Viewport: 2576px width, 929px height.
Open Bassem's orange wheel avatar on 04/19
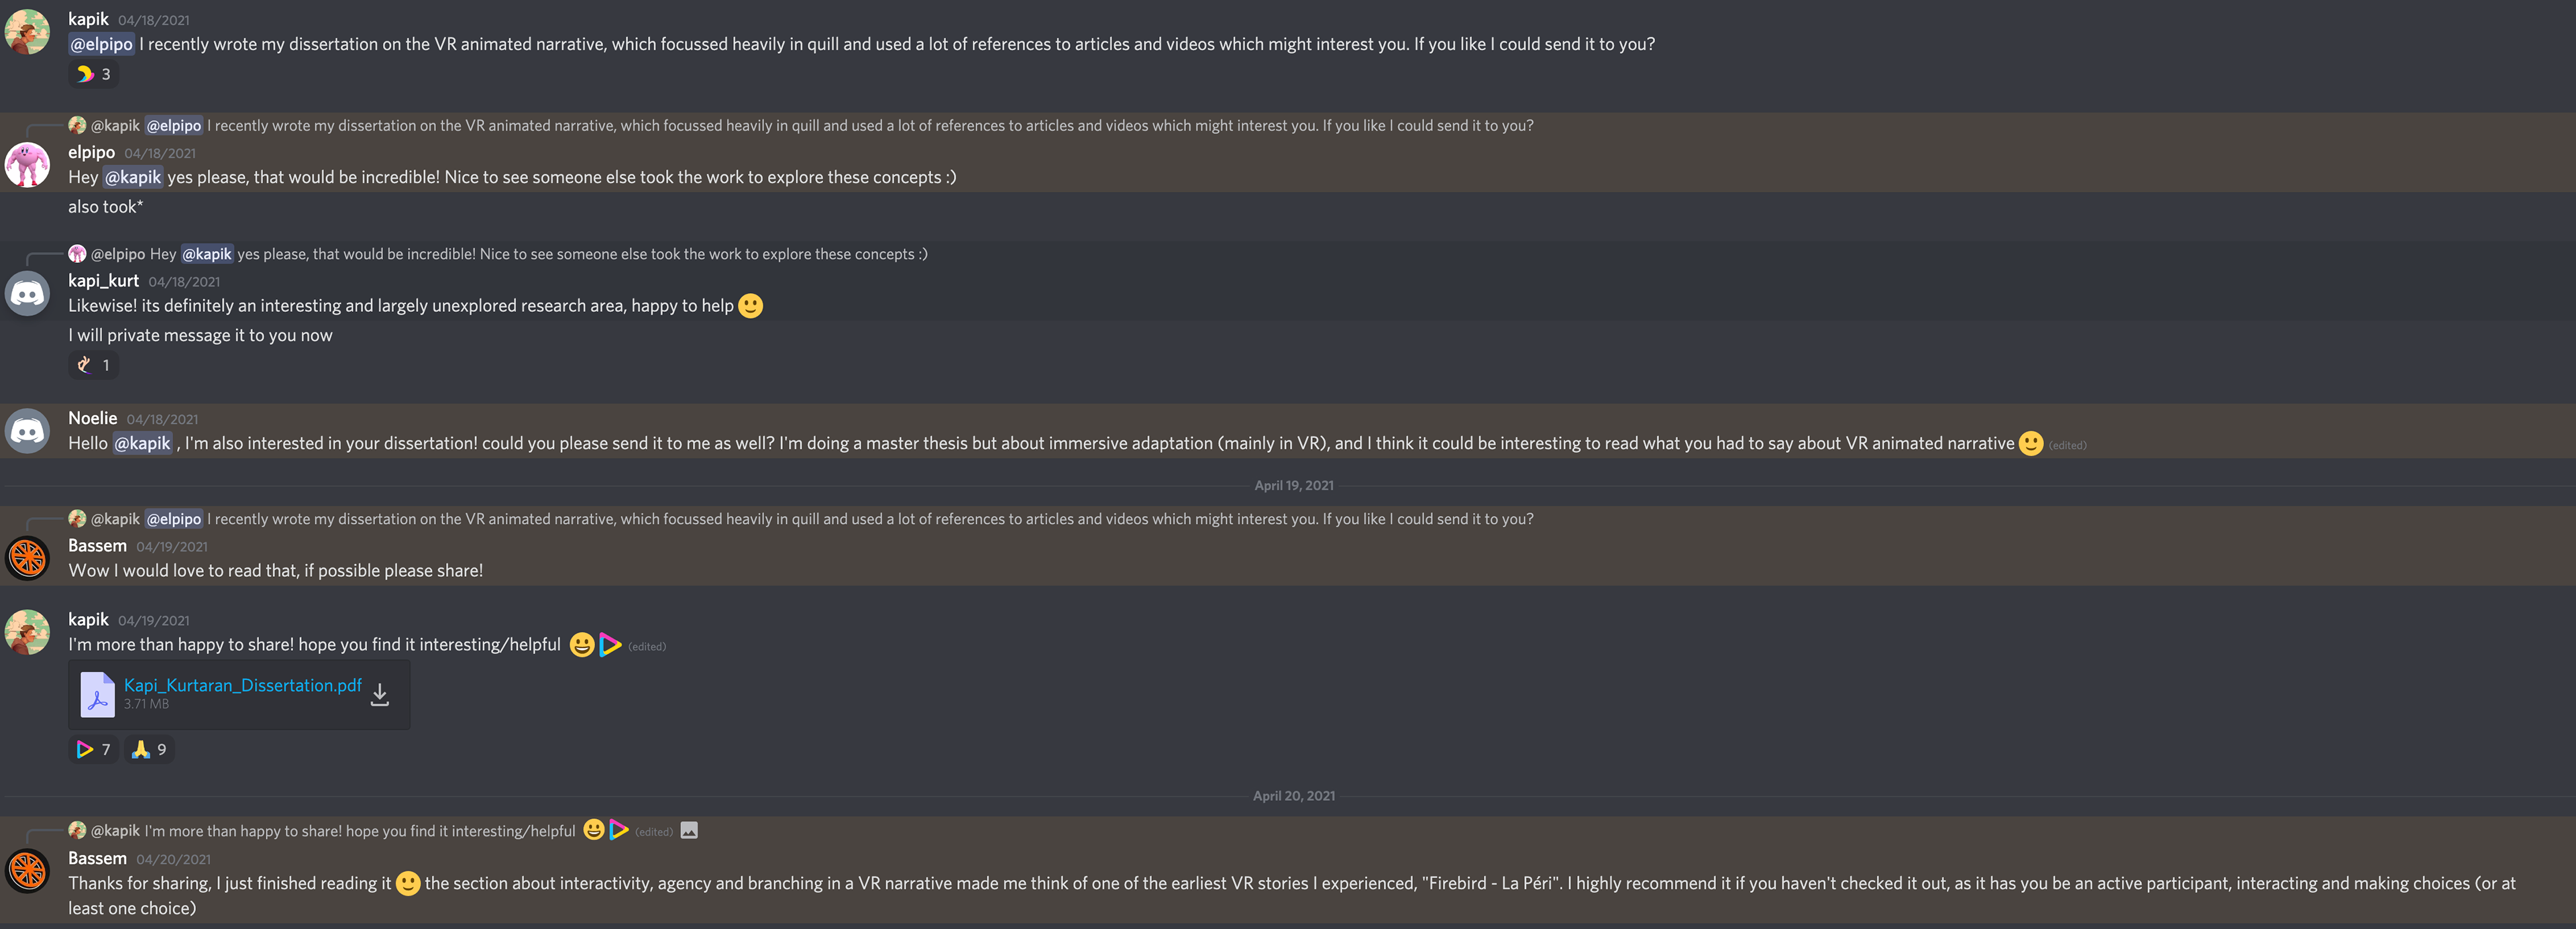[x=28, y=558]
